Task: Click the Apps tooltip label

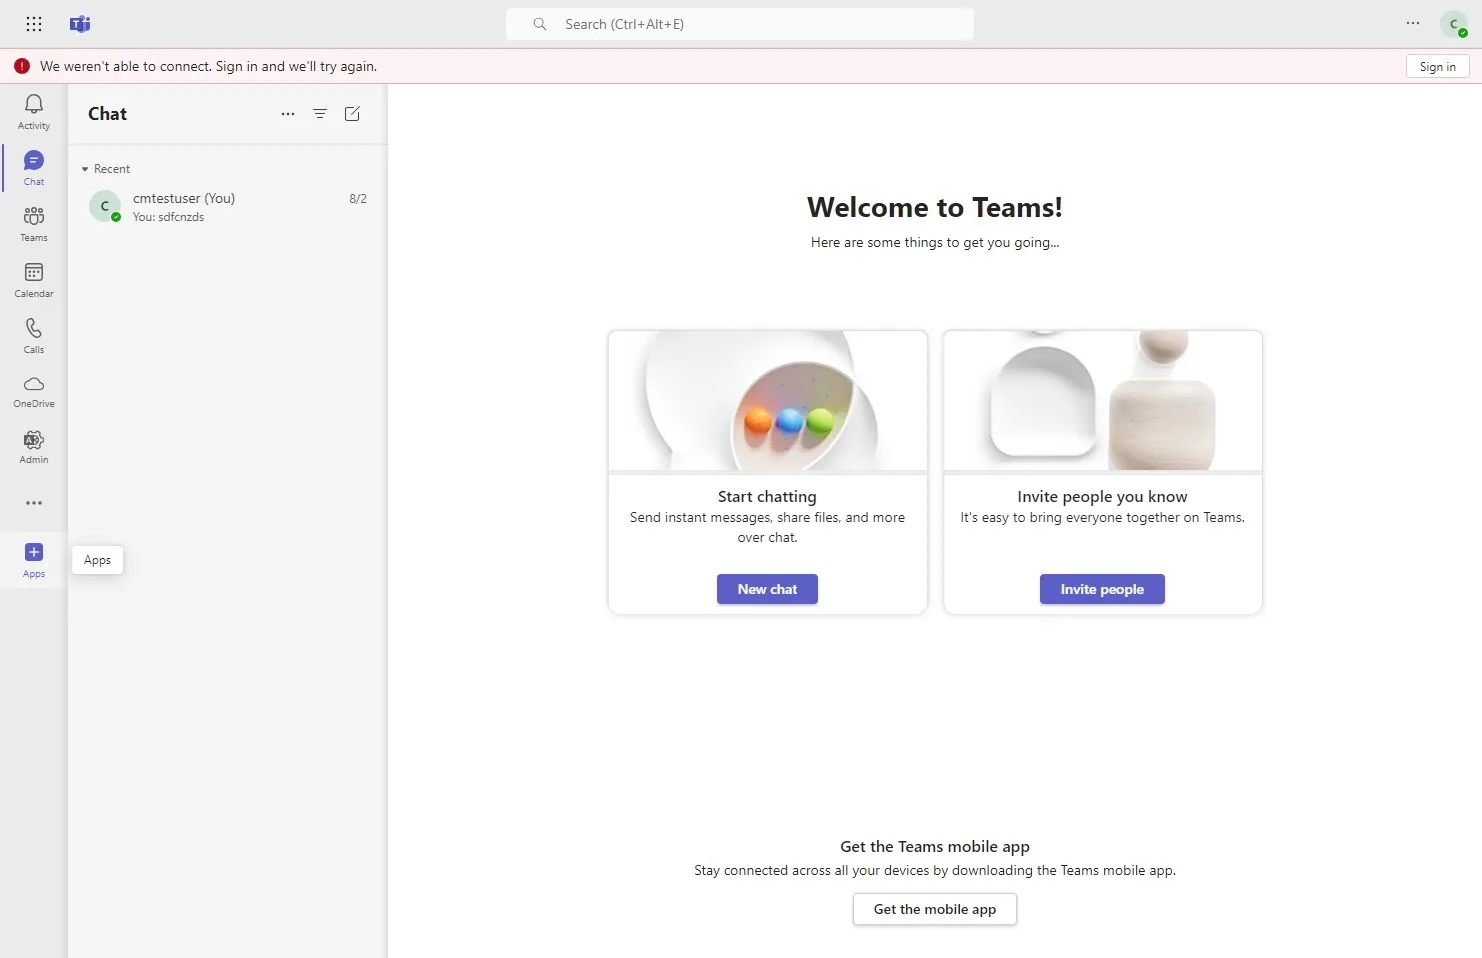Action: click(98, 560)
